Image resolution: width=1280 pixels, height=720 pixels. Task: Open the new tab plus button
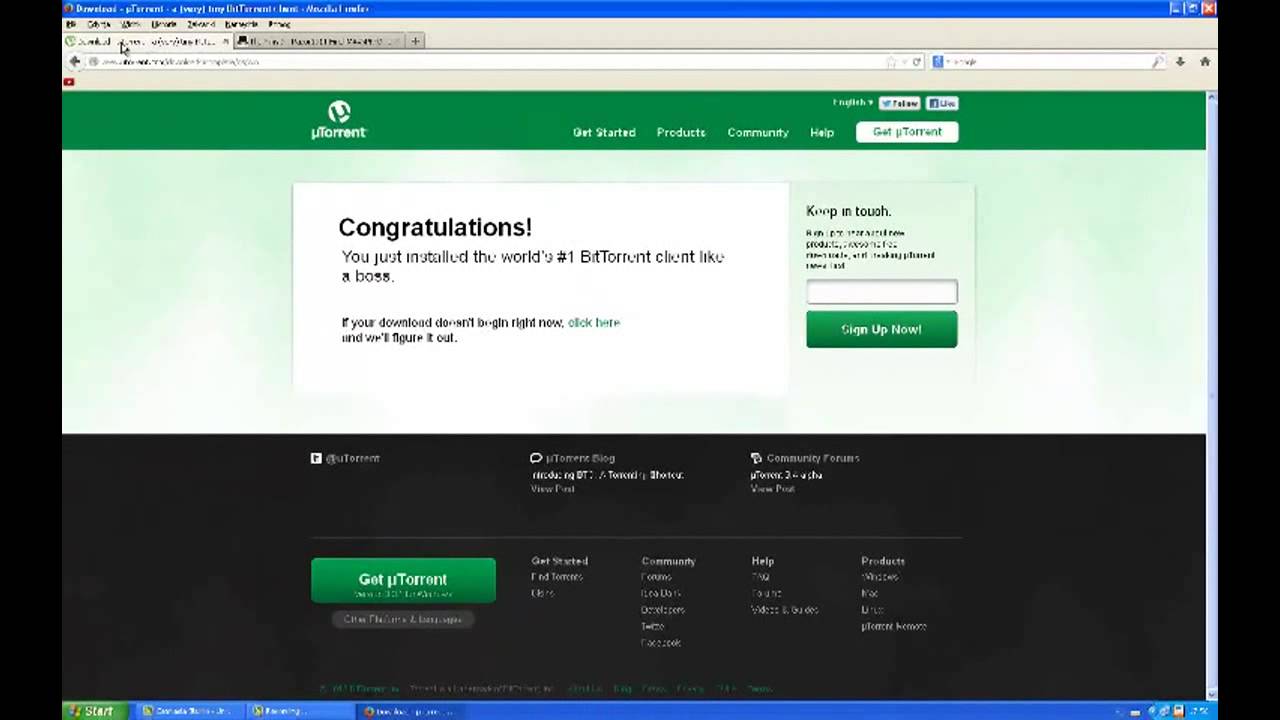[x=415, y=41]
